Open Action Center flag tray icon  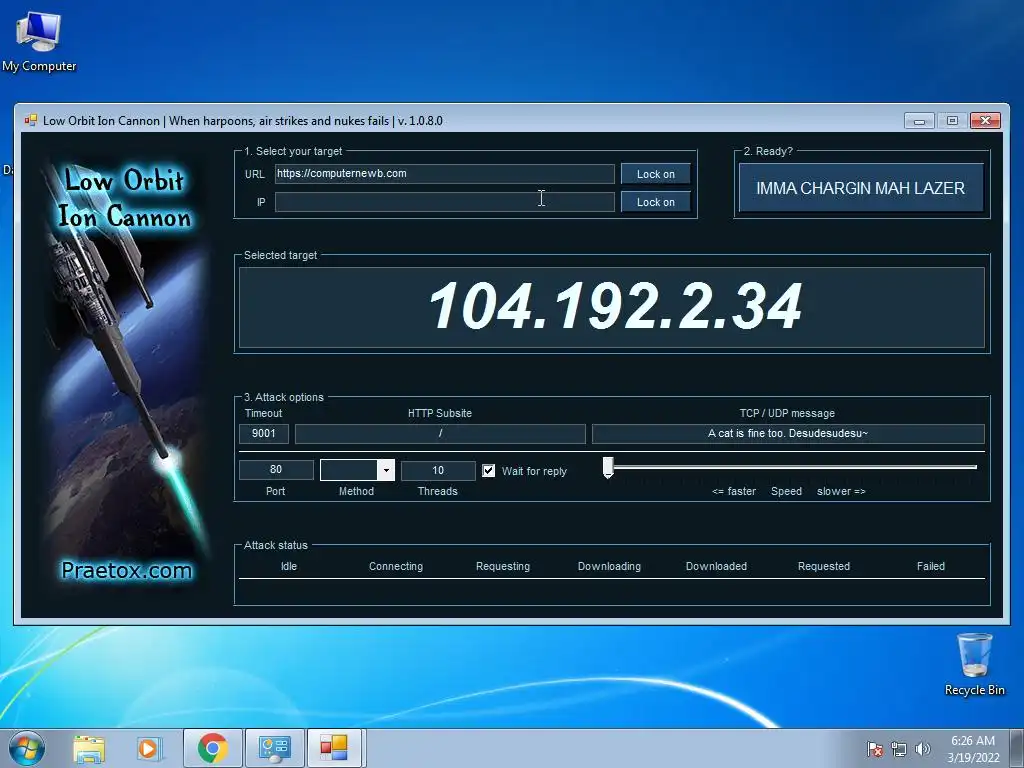point(874,749)
